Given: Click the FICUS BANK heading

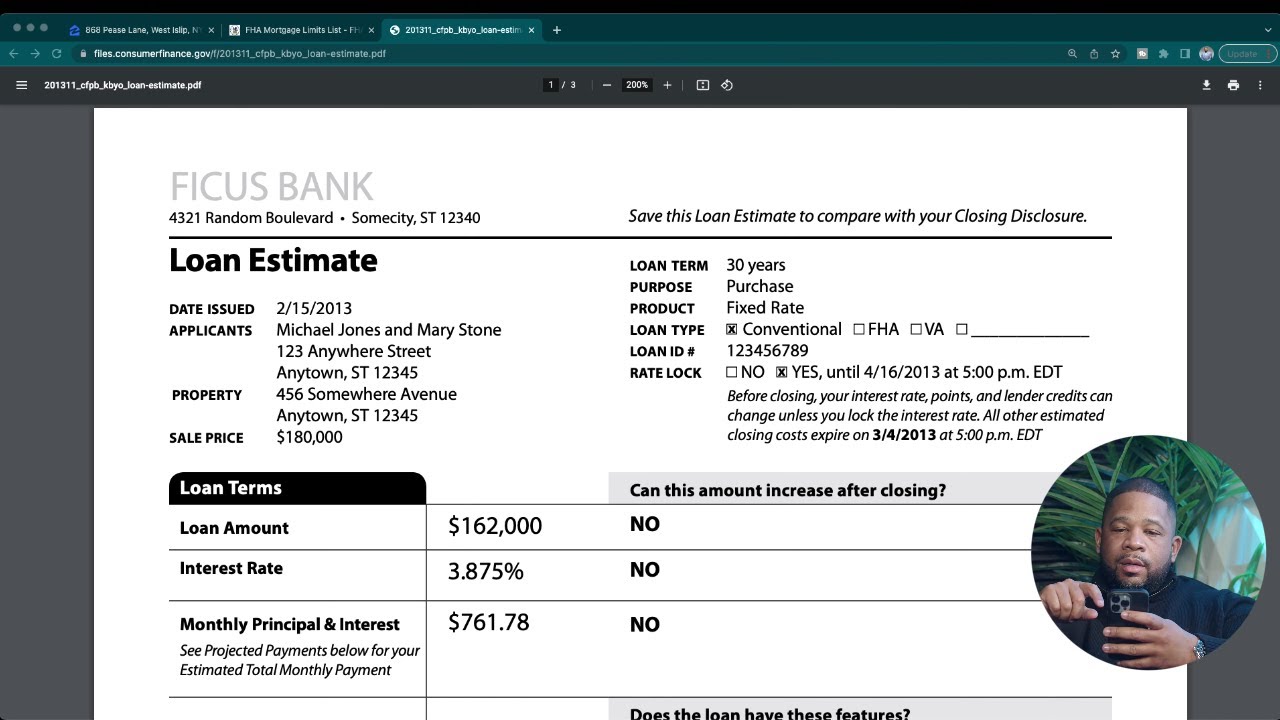Looking at the screenshot, I should point(271,187).
